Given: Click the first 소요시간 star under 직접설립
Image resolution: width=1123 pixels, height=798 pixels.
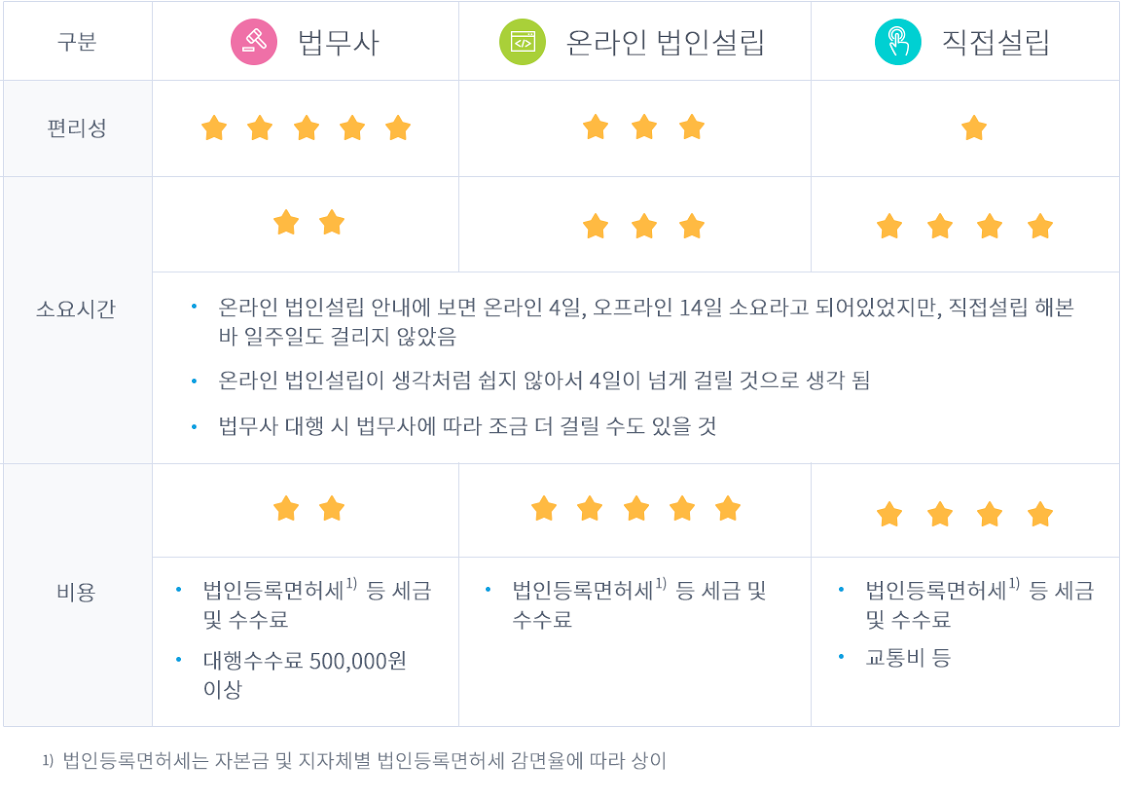Looking at the screenshot, I should coord(889,226).
